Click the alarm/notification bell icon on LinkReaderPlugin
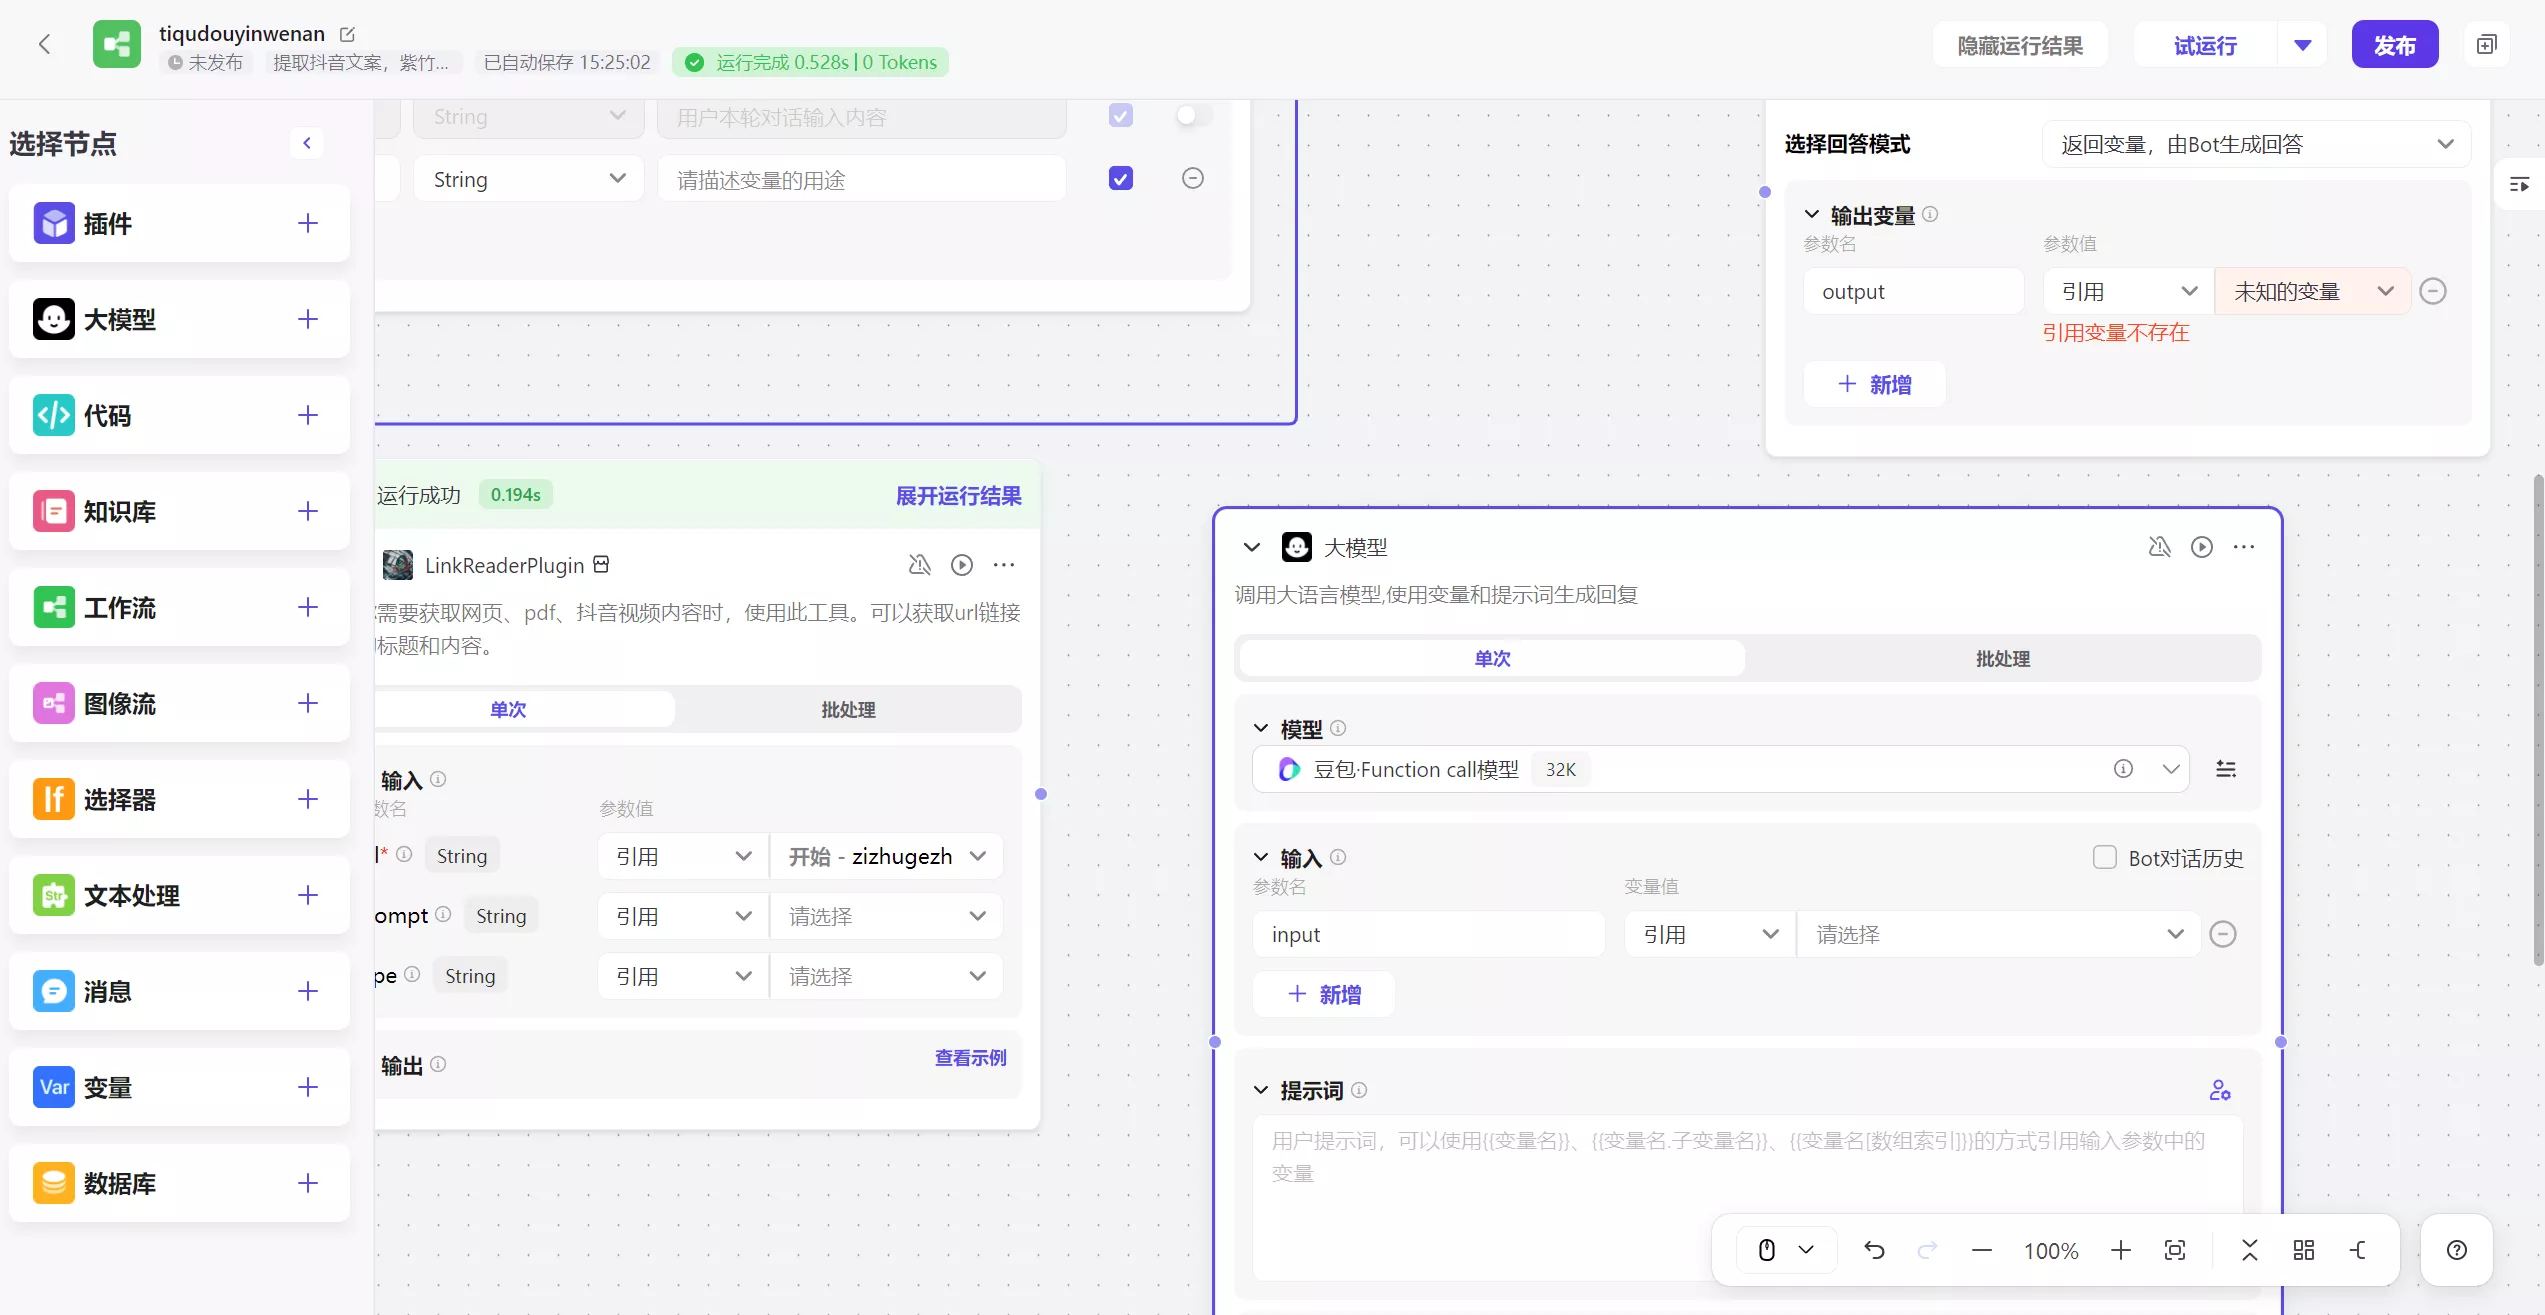This screenshot has width=2545, height=1315. 919,564
